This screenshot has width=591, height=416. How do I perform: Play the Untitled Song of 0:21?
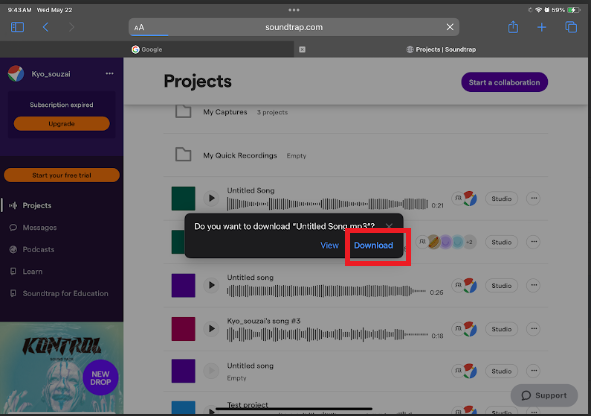pos(211,198)
